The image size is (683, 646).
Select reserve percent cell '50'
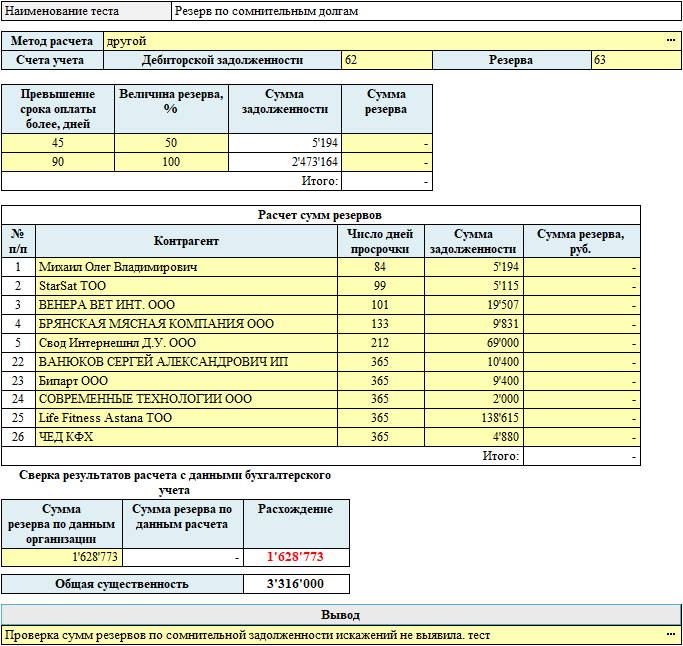[171, 143]
